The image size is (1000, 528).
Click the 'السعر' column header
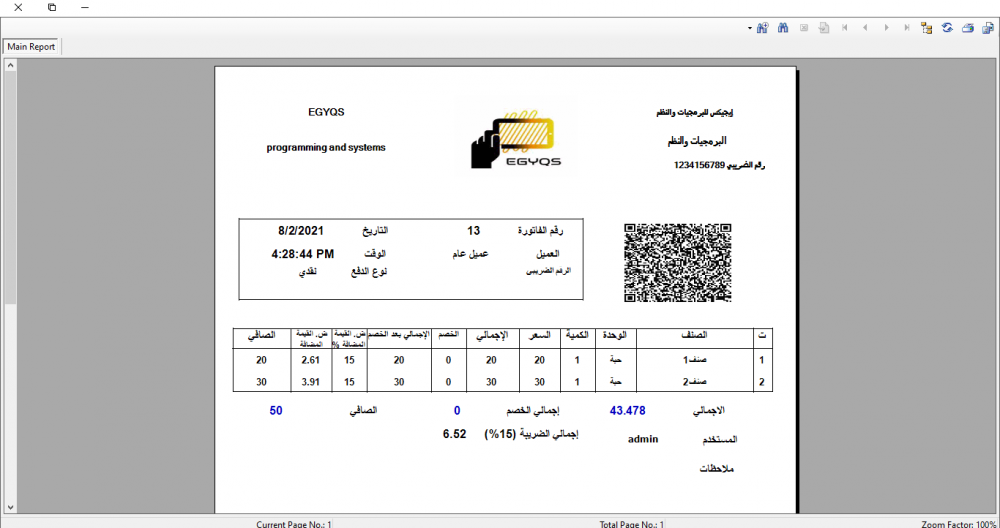pyautogui.click(x=540, y=335)
